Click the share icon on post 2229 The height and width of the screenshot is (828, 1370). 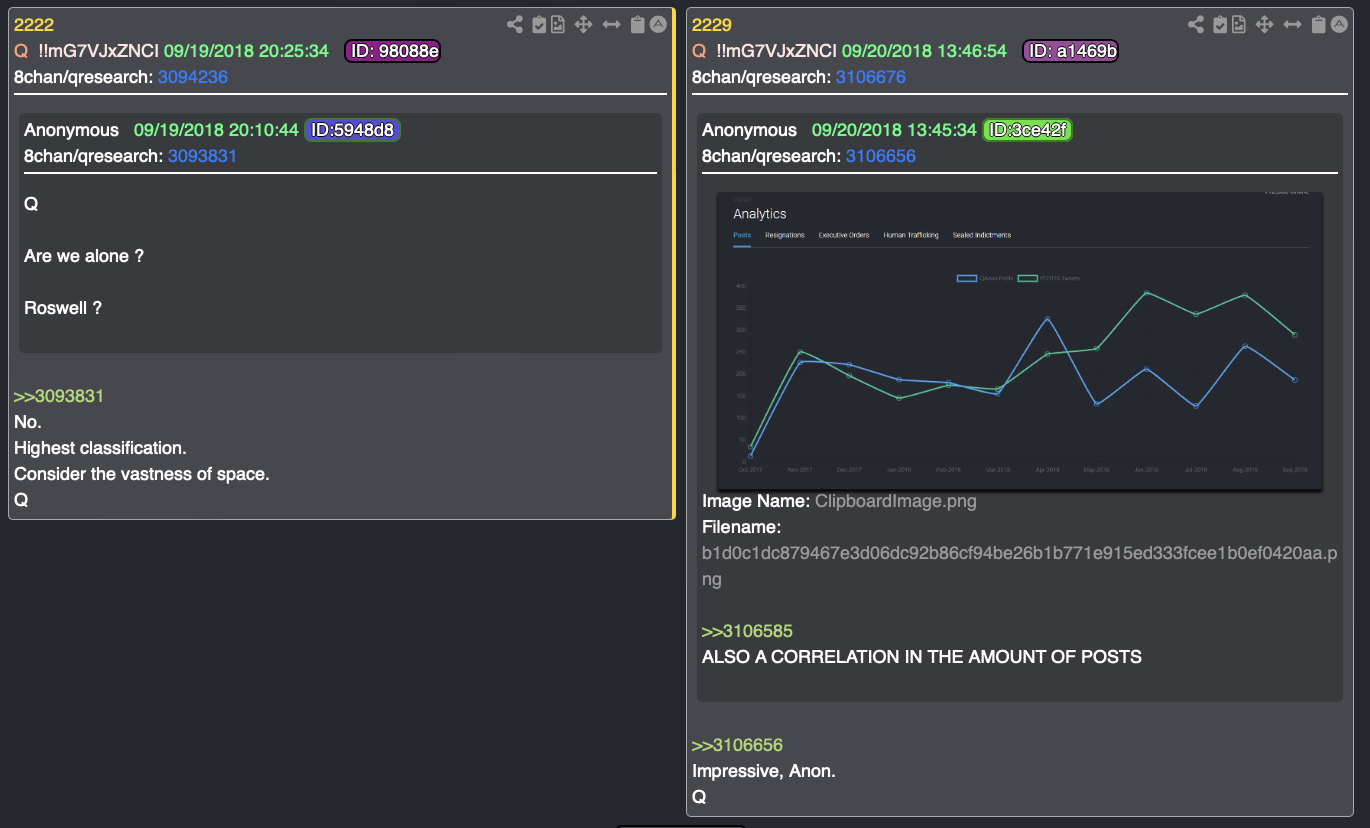click(x=1195, y=25)
